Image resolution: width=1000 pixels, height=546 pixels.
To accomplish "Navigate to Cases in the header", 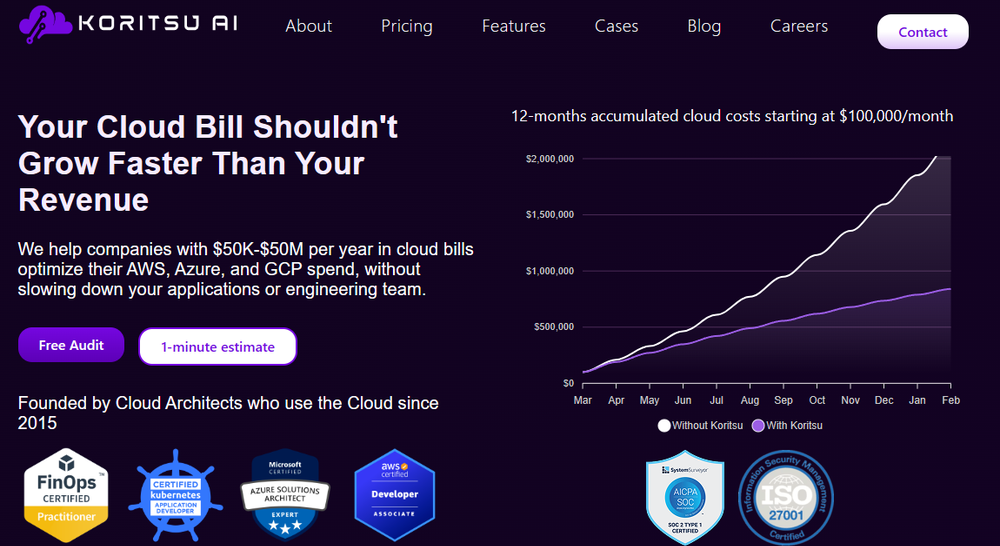I will [616, 26].
